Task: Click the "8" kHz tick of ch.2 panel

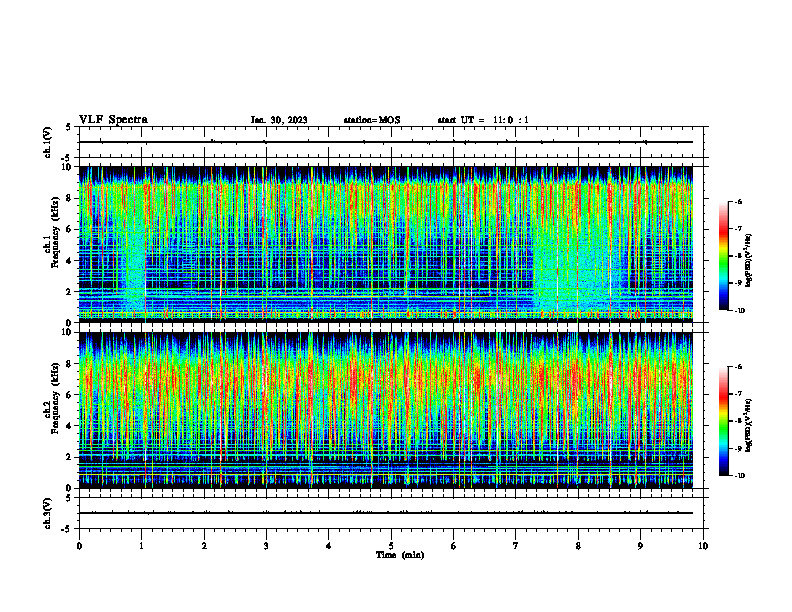Action: click(x=70, y=364)
